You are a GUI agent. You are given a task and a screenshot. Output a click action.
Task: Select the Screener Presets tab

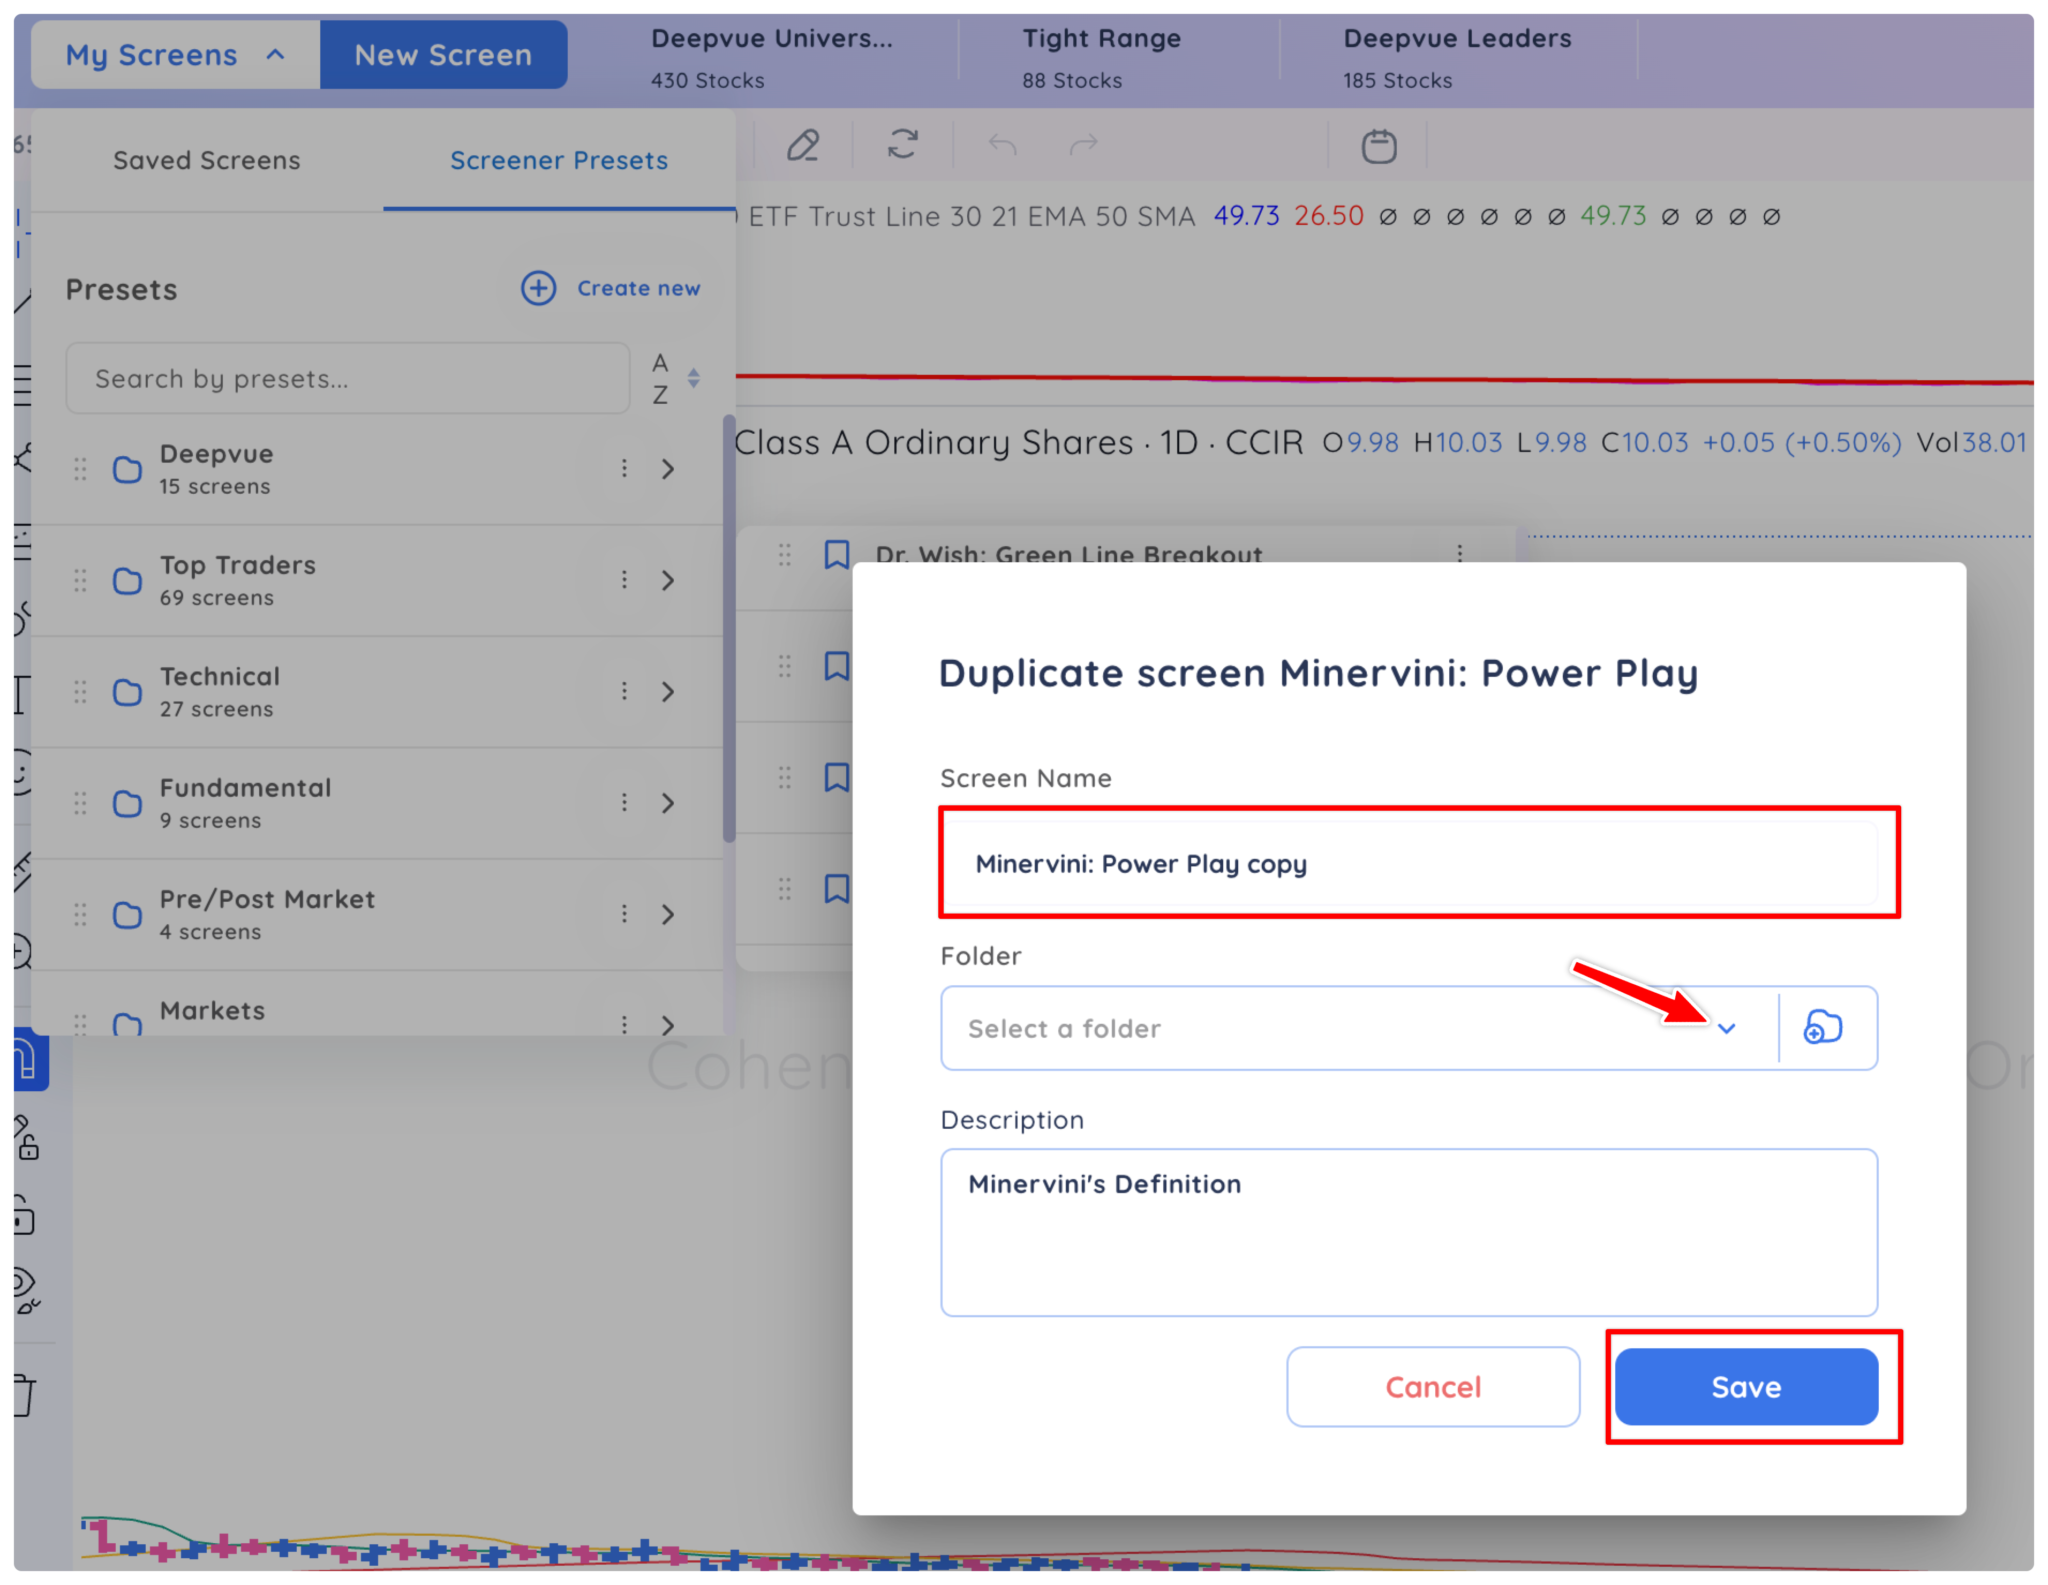(558, 160)
